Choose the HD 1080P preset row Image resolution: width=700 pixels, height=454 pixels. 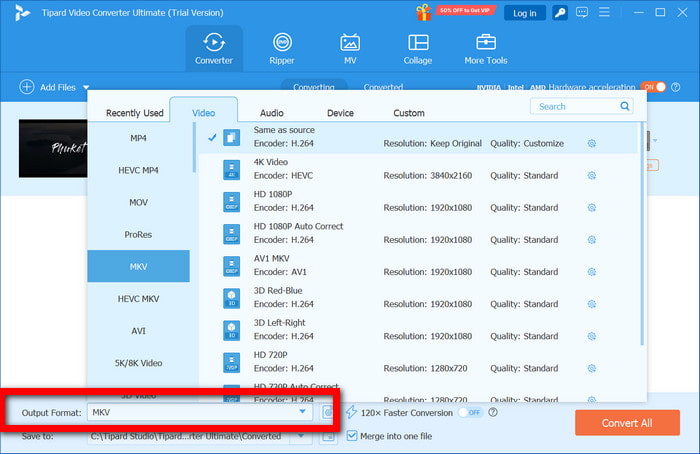[418, 201]
